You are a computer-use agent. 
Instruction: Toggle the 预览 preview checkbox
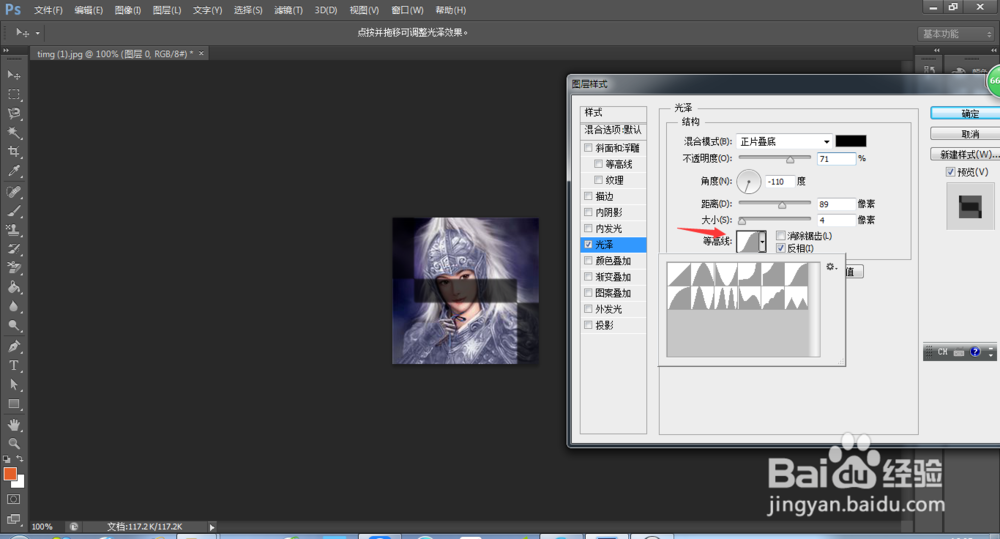click(950, 172)
